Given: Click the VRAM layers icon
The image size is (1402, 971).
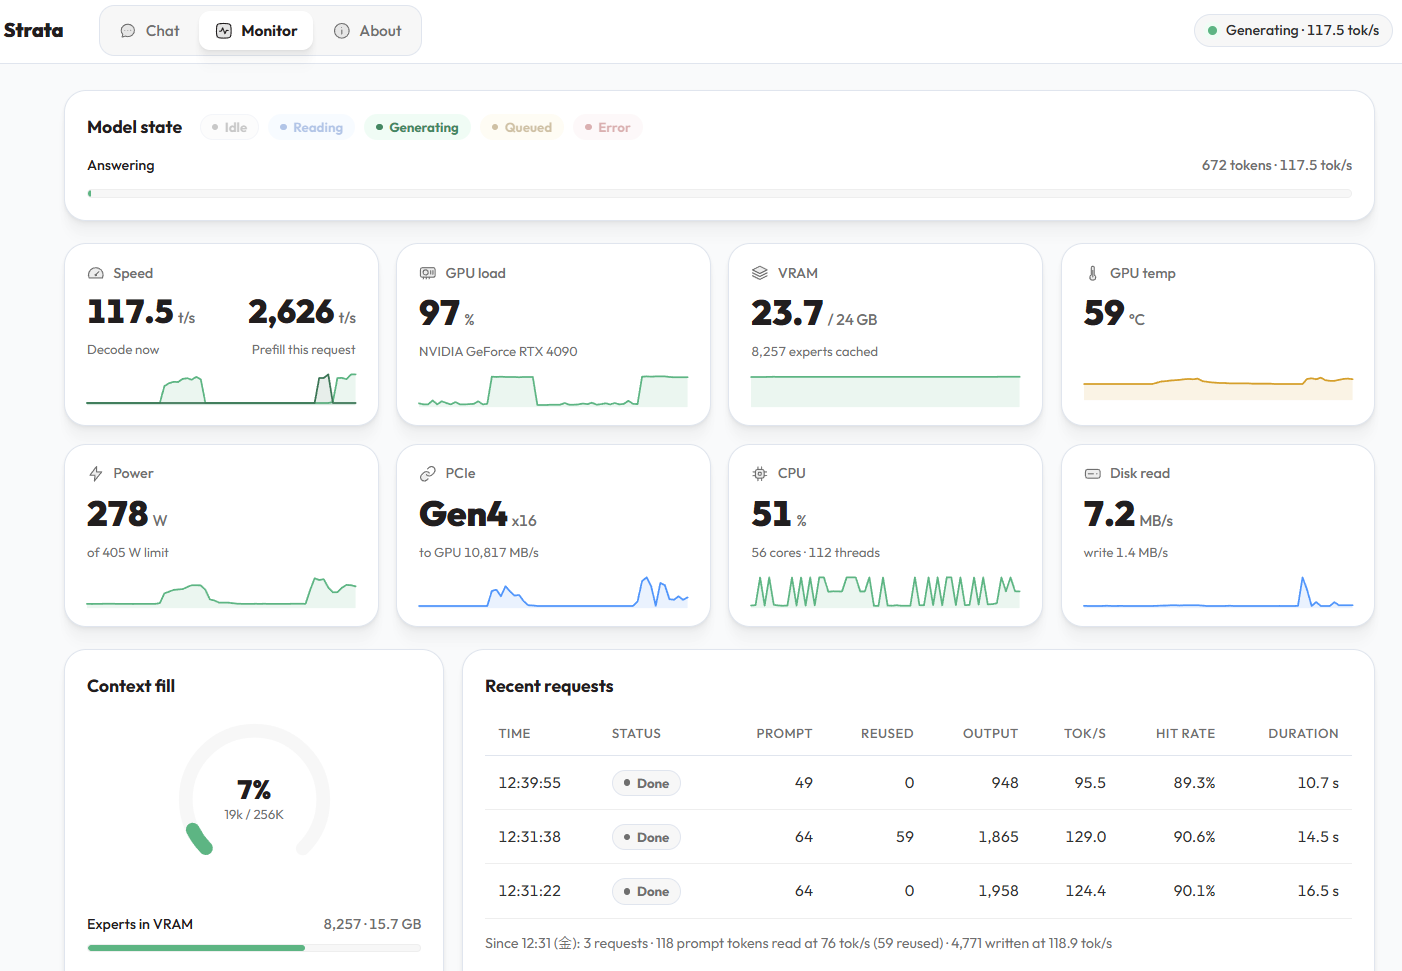Looking at the screenshot, I should click(760, 273).
